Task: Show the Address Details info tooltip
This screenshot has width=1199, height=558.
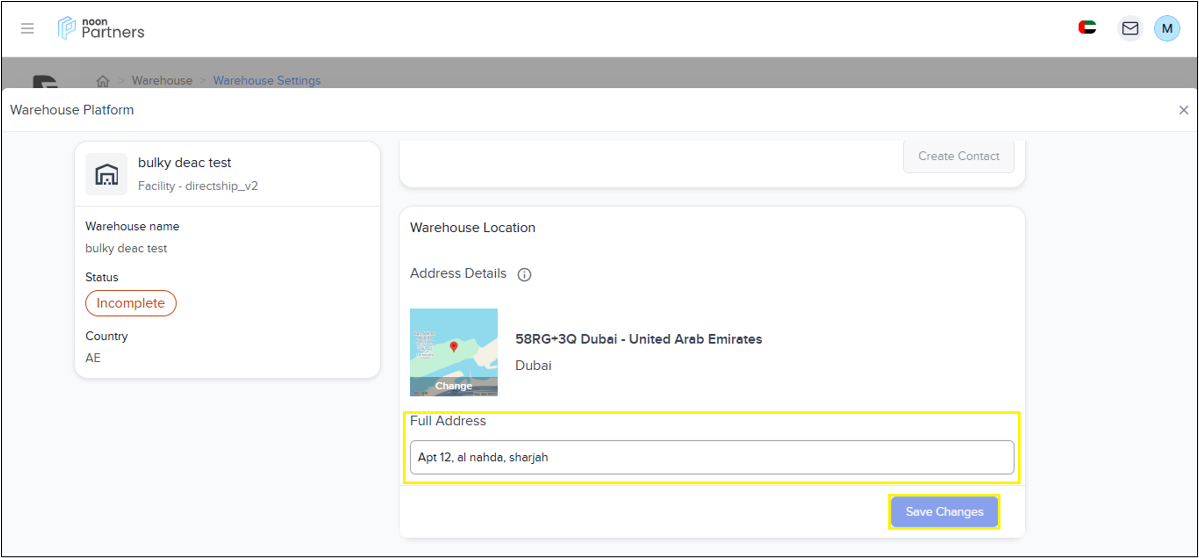Action: [524, 275]
